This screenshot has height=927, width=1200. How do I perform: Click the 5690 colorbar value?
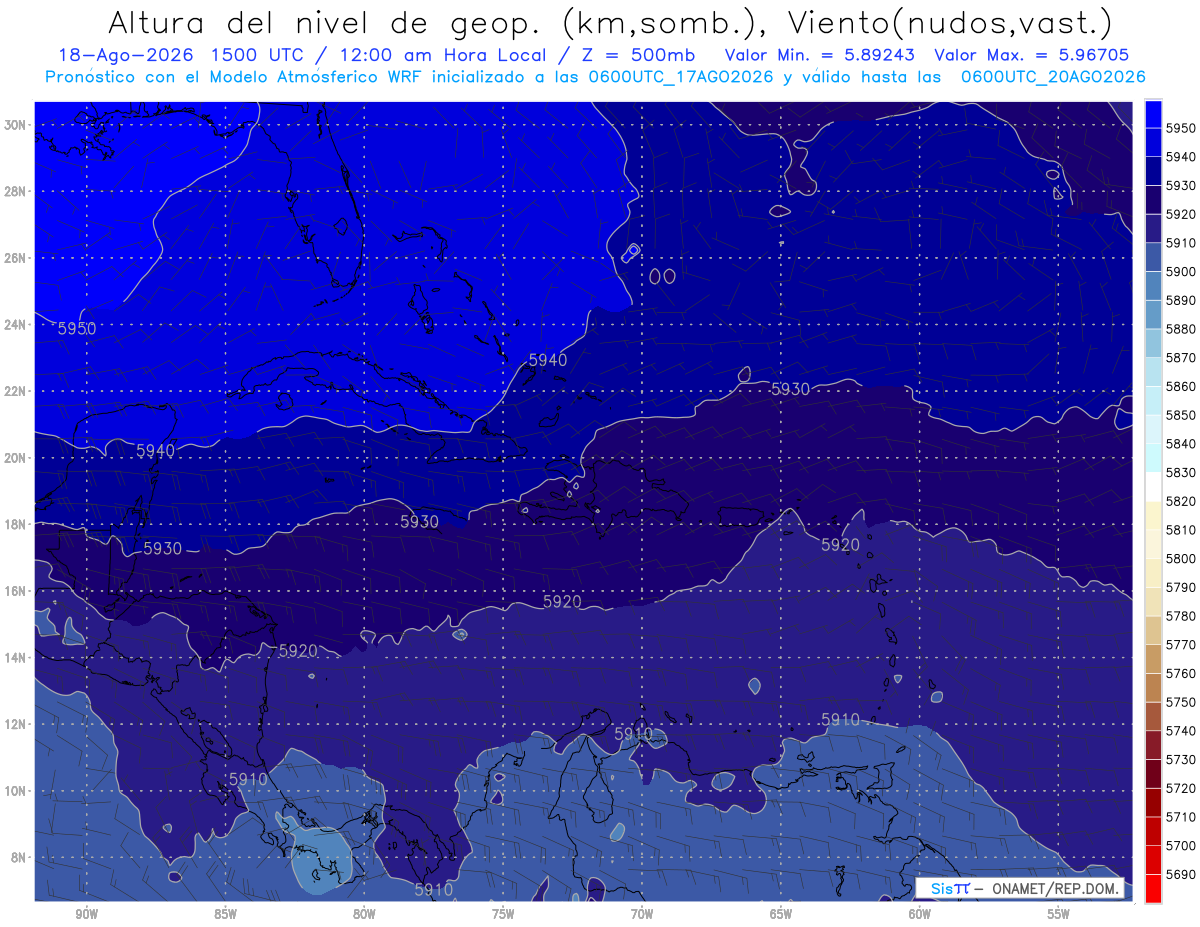[1181, 874]
